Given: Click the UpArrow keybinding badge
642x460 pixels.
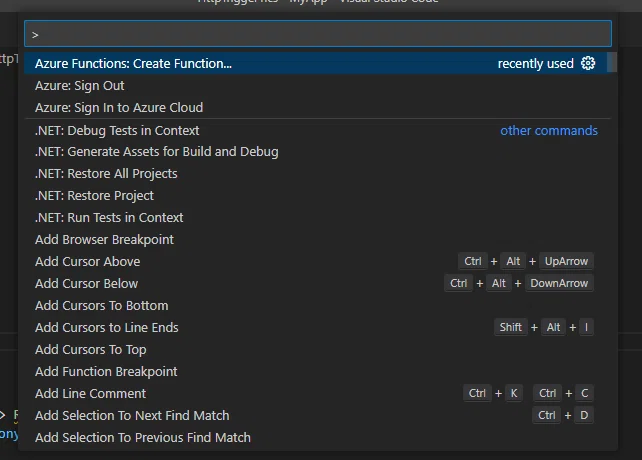Looking at the screenshot, I should [x=566, y=261].
